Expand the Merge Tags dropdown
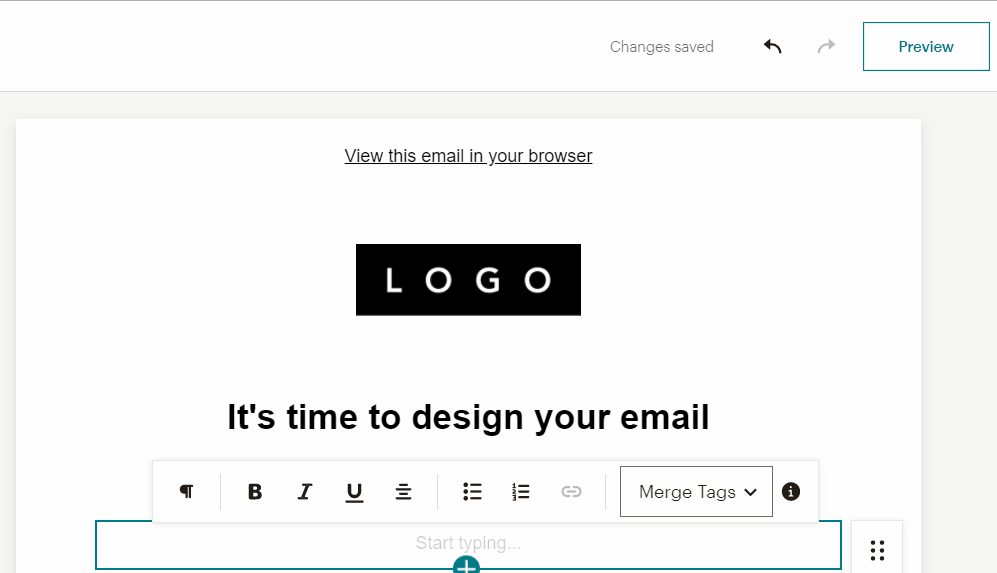The image size is (997, 573). (696, 492)
